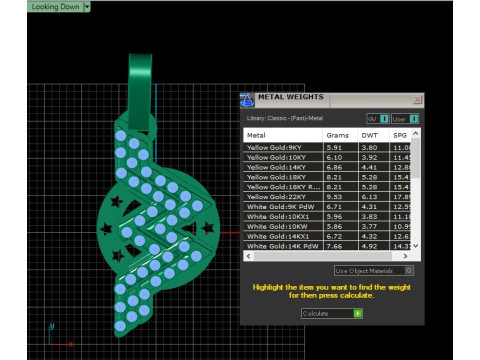This screenshot has width=480, height=360.
Task: Close the Metal Weights panel
Action: (x=417, y=99)
